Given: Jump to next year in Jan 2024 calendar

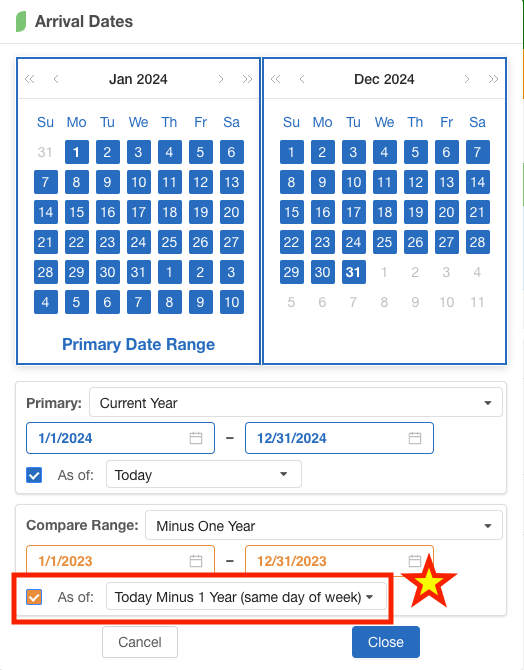Looking at the screenshot, I should click(247, 79).
